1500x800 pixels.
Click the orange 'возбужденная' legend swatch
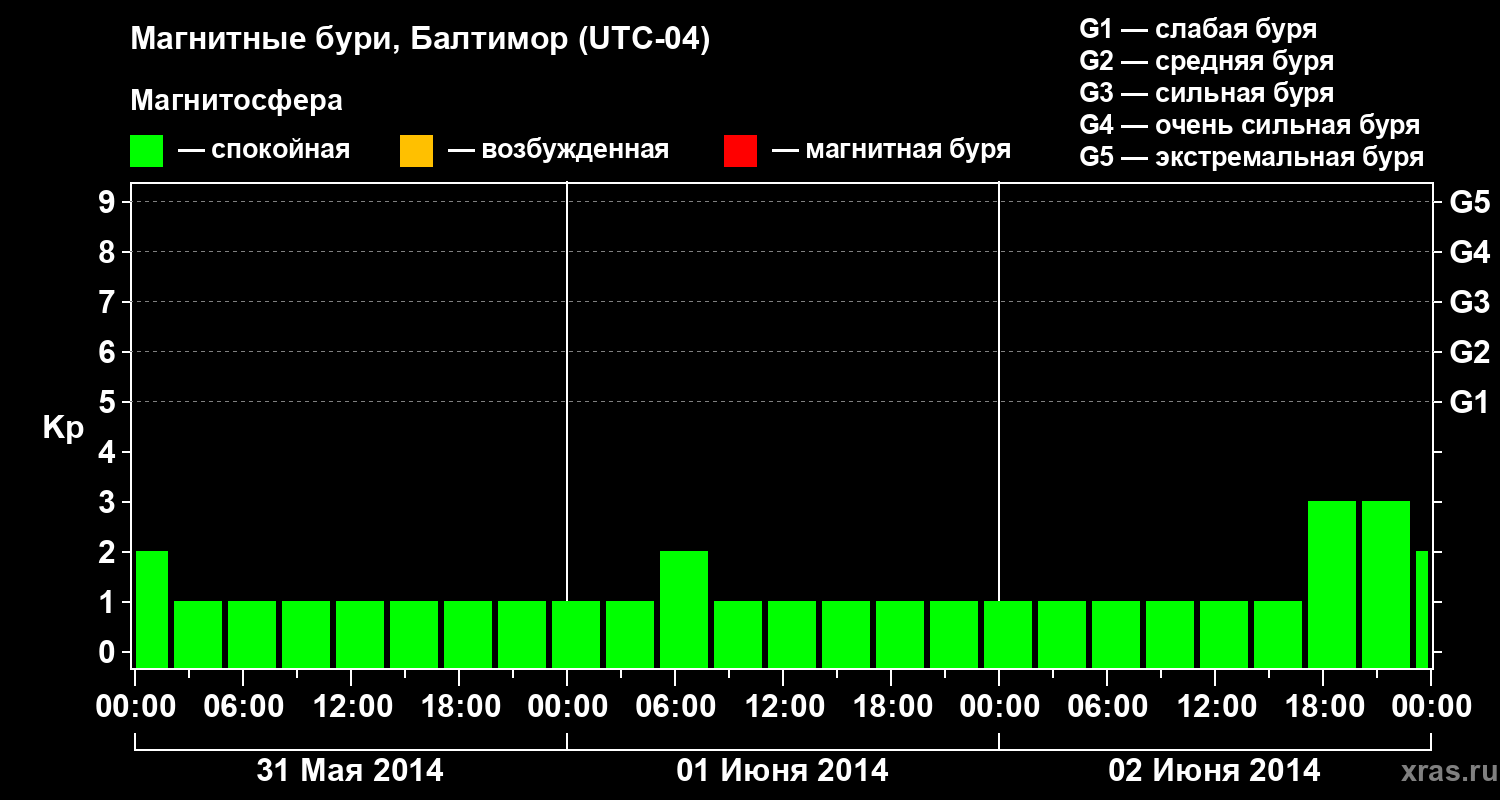[416, 151]
